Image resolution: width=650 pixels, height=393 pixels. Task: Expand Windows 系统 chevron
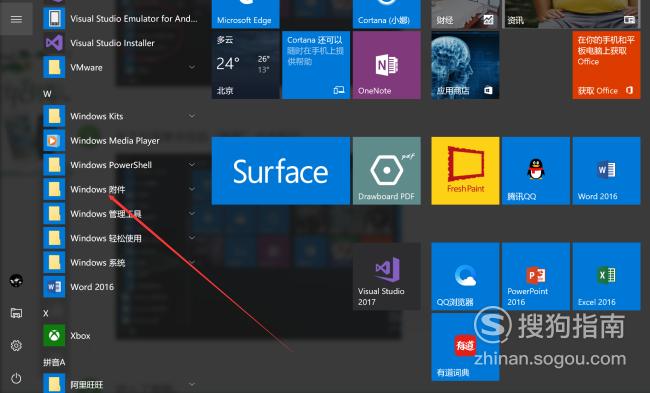(192, 263)
